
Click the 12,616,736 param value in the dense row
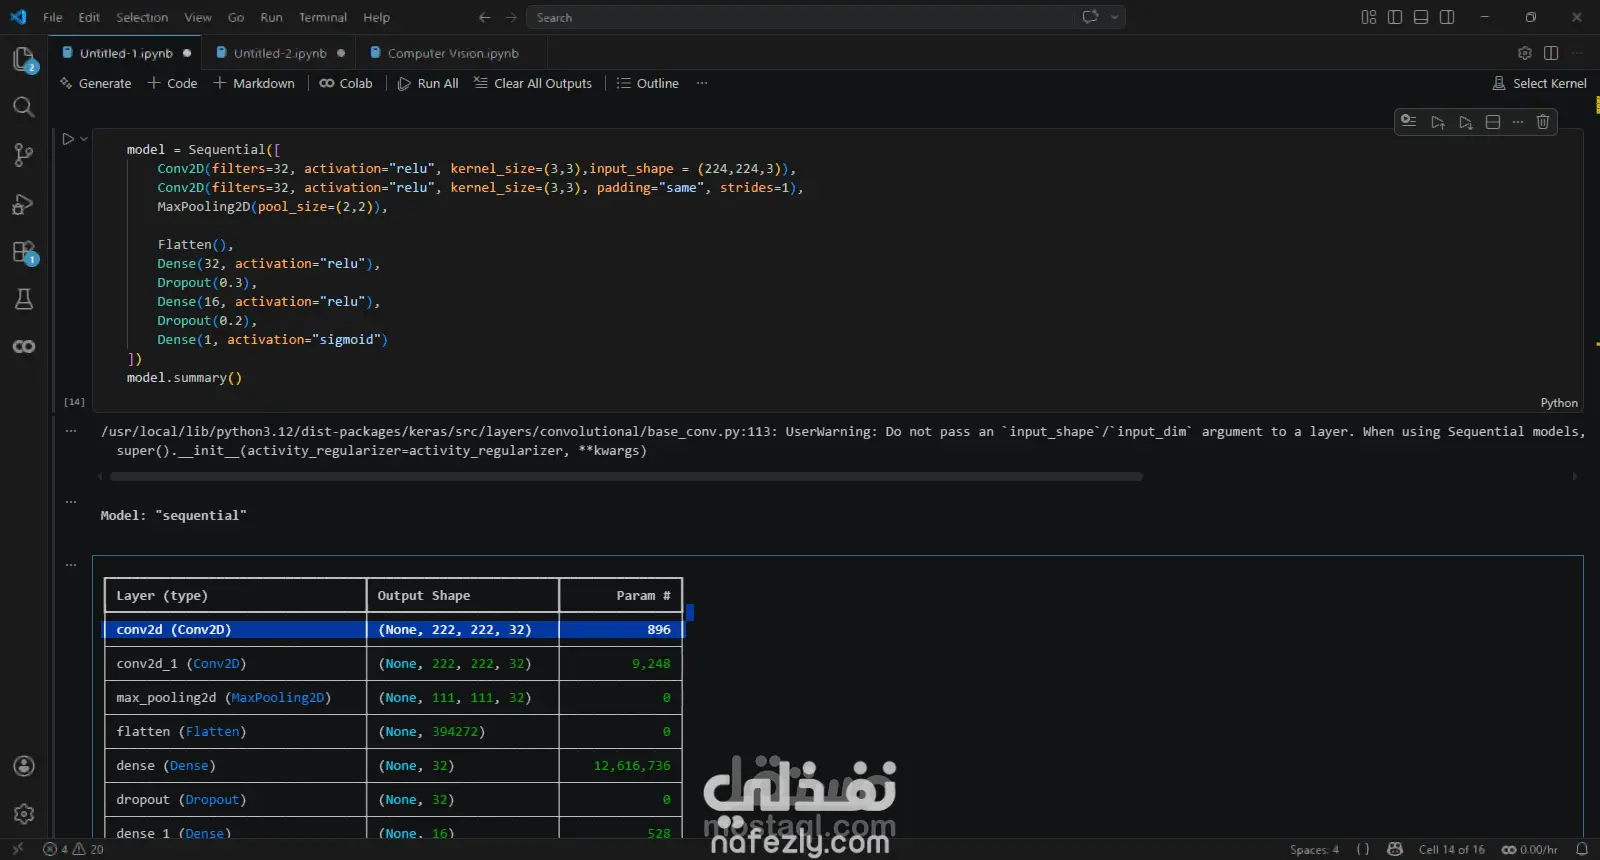pyautogui.click(x=632, y=766)
